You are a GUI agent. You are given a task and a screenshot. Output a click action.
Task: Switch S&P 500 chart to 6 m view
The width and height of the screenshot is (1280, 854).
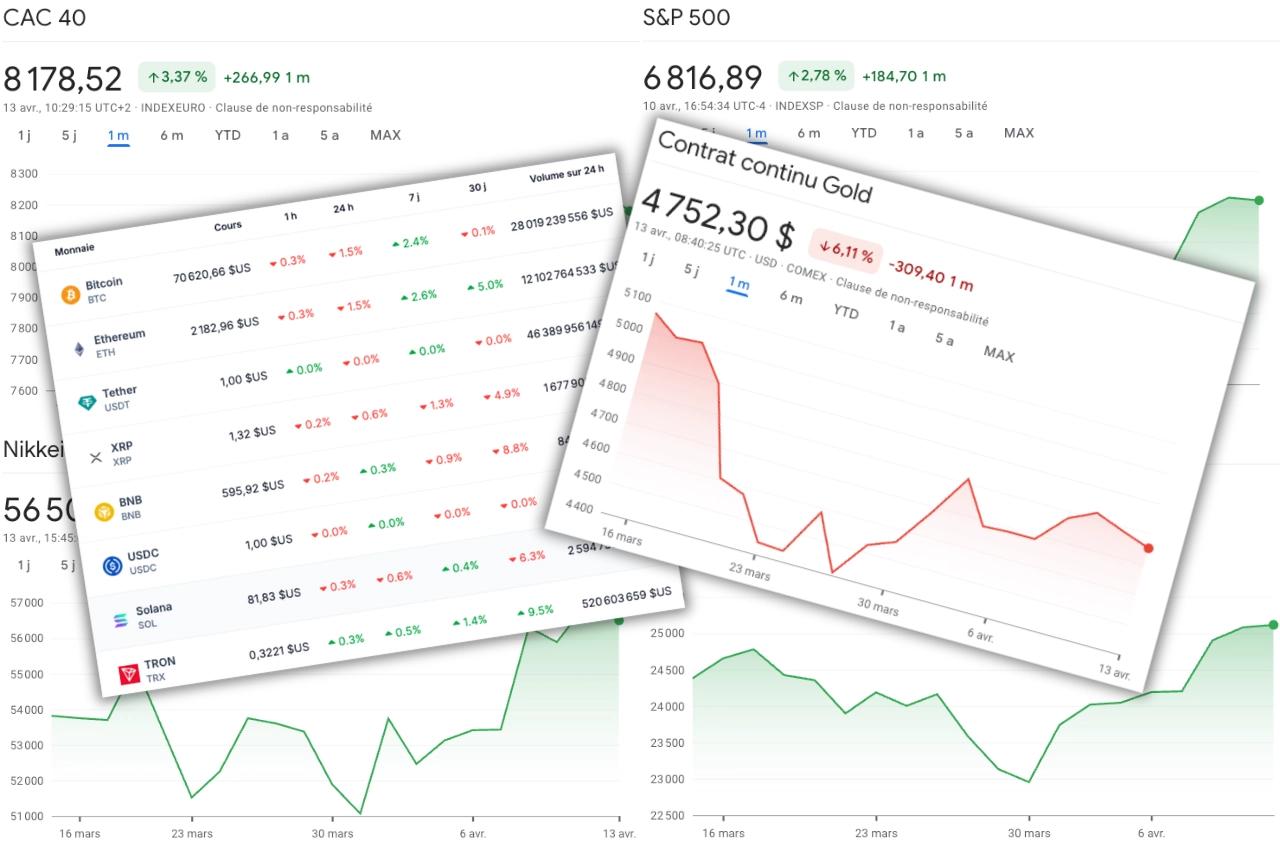[x=809, y=132]
